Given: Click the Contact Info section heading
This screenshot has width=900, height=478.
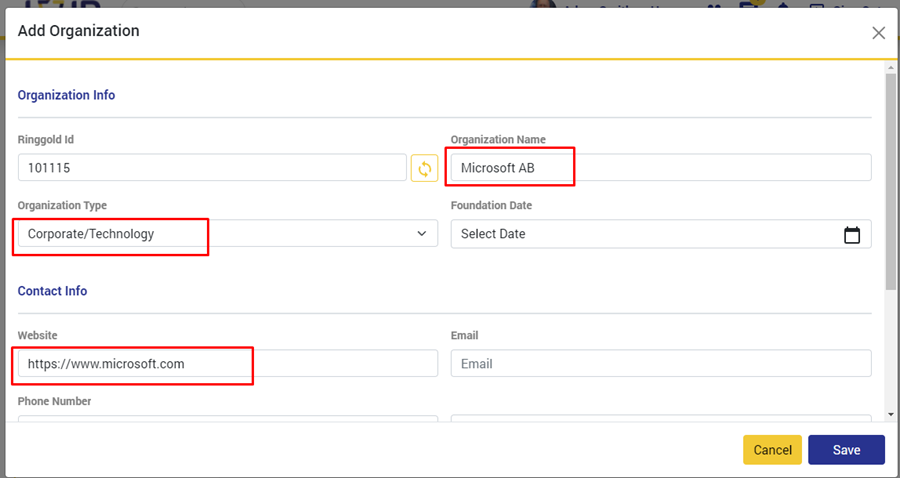Looking at the screenshot, I should (x=52, y=291).
